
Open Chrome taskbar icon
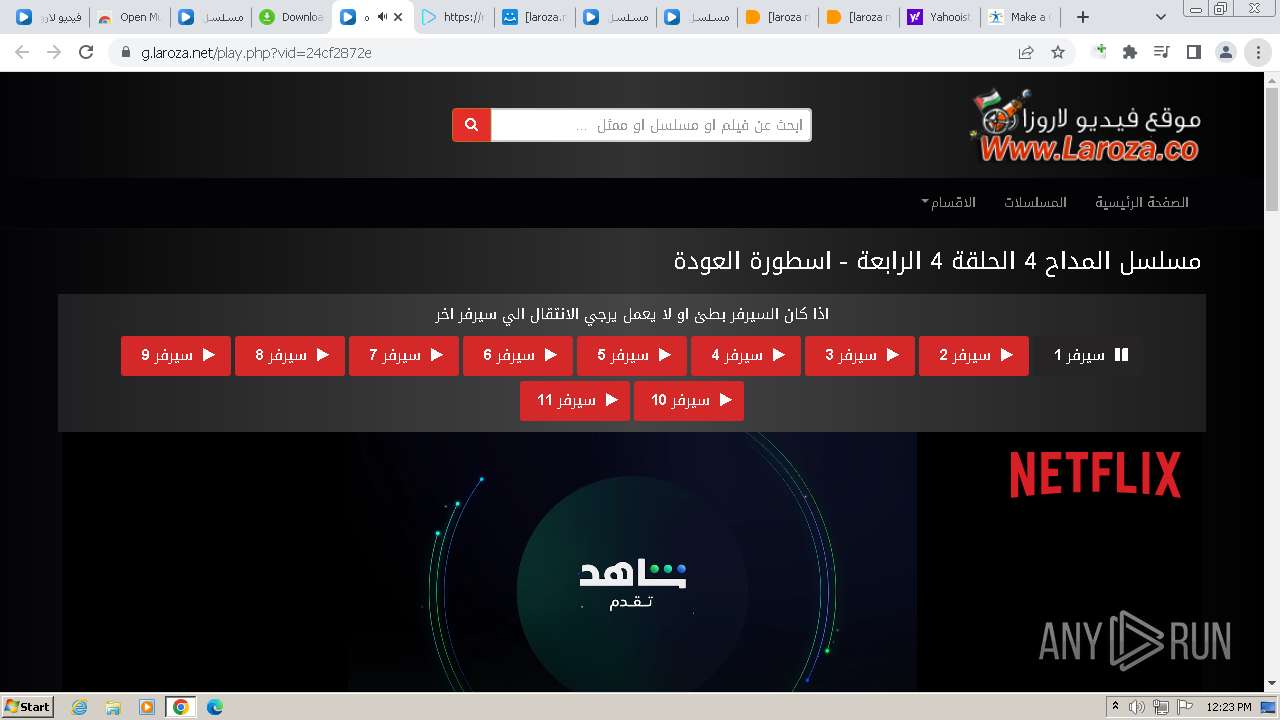tap(181, 707)
